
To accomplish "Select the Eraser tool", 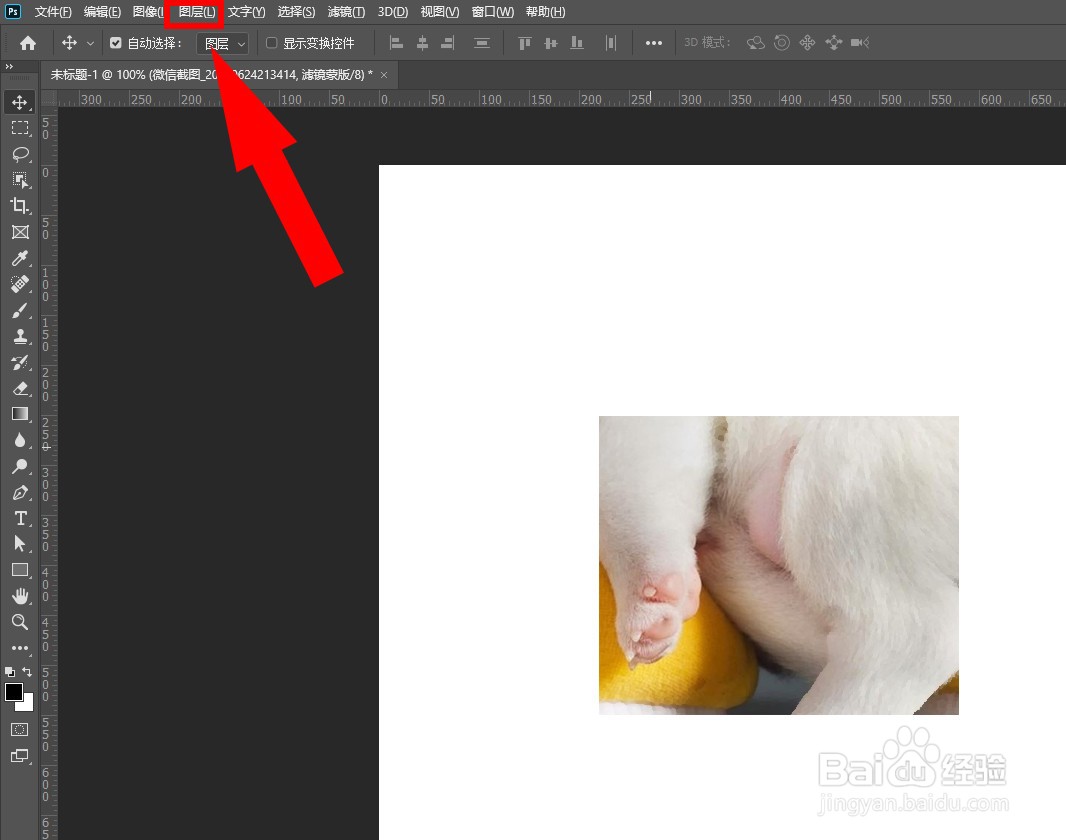I will (20, 388).
